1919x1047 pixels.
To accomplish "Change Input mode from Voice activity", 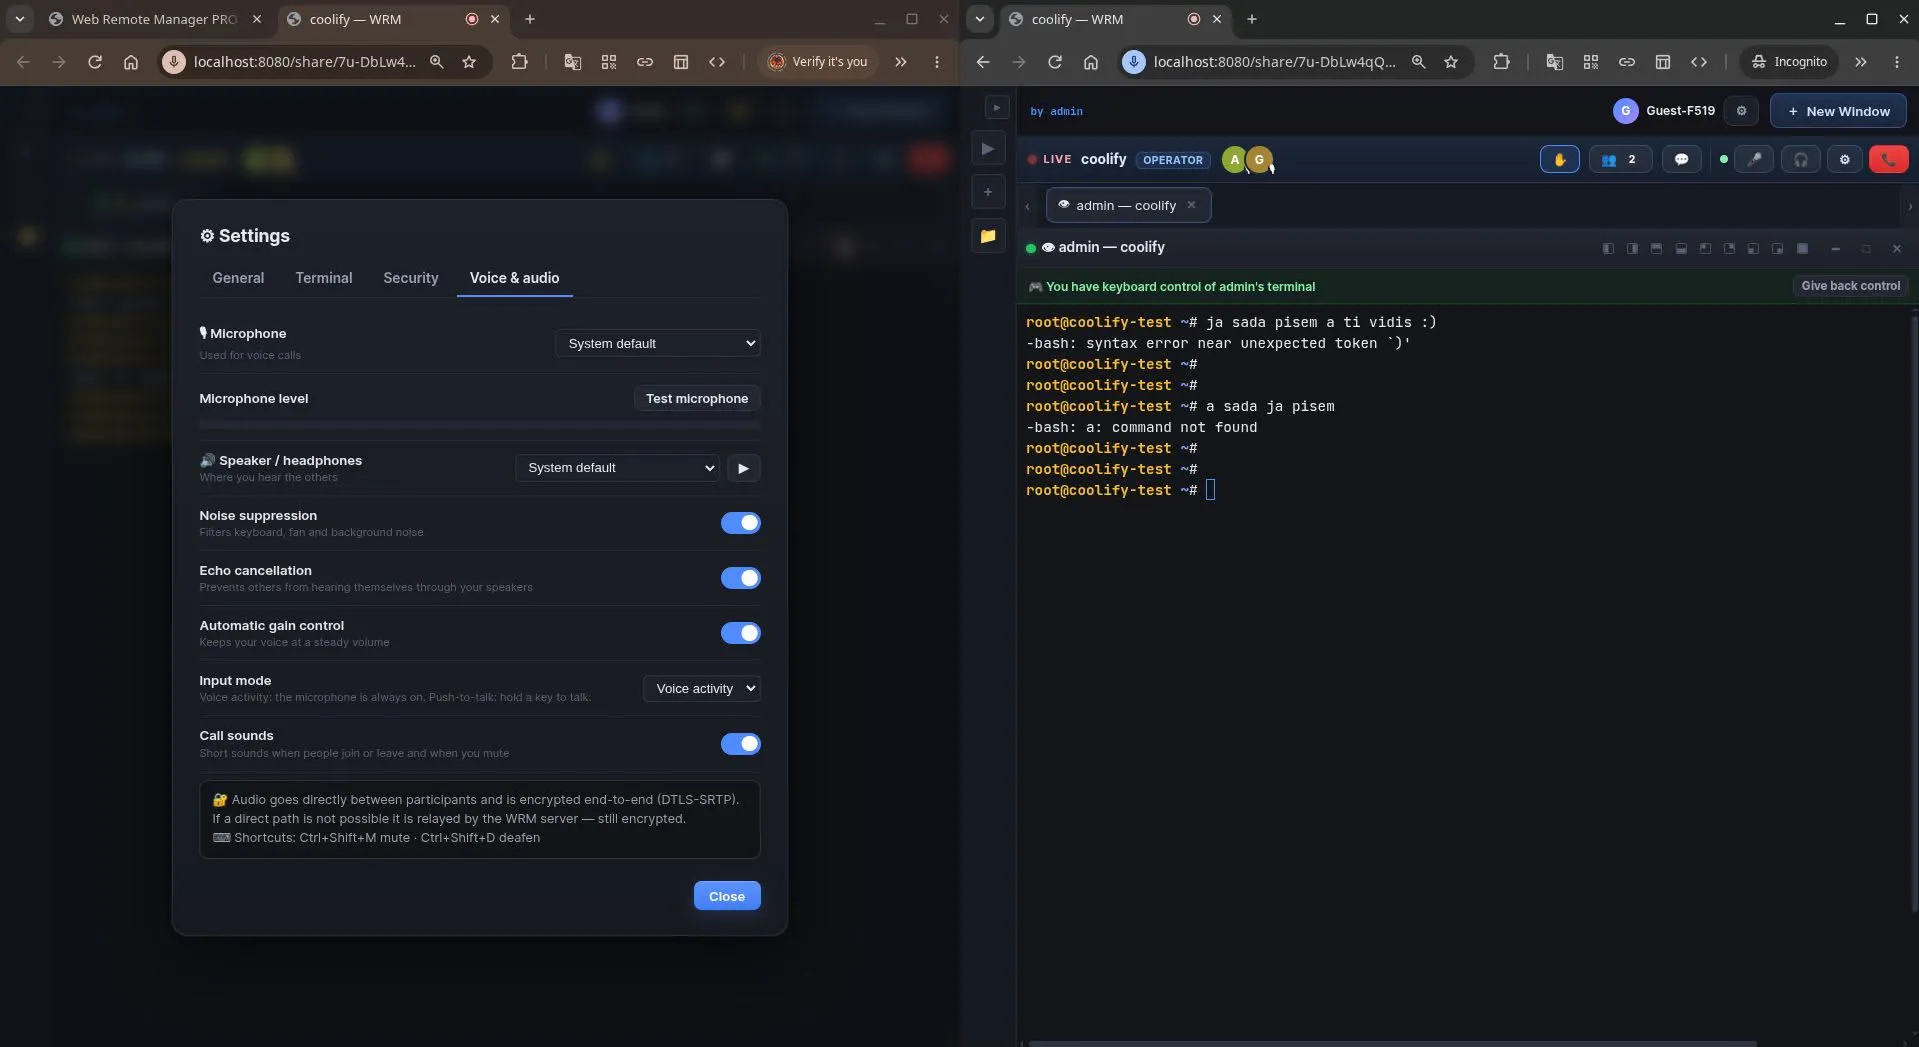I will pos(702,689).
